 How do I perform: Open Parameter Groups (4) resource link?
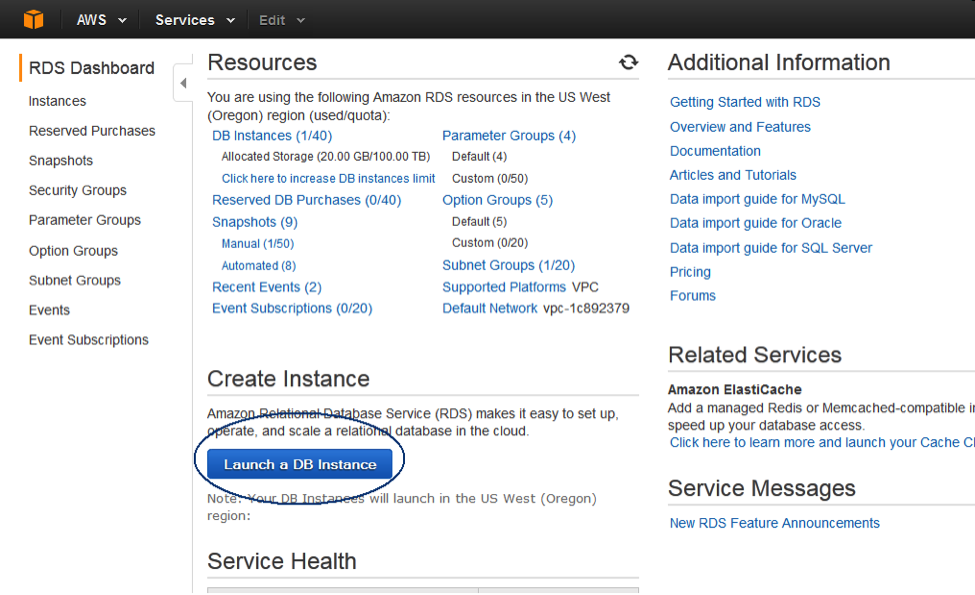(509, 136)
